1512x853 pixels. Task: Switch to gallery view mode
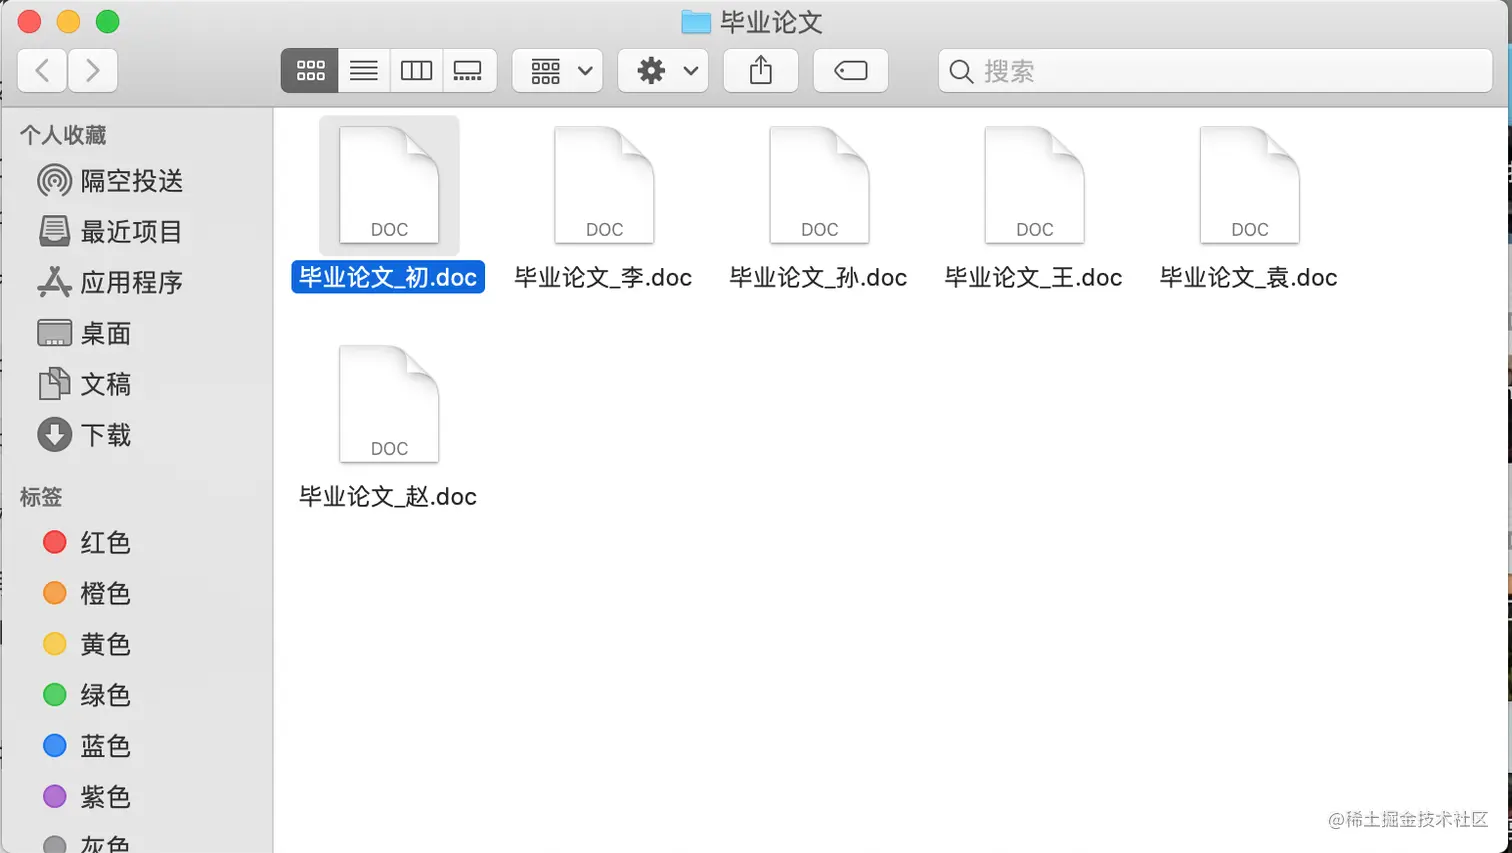click(468, 70)
